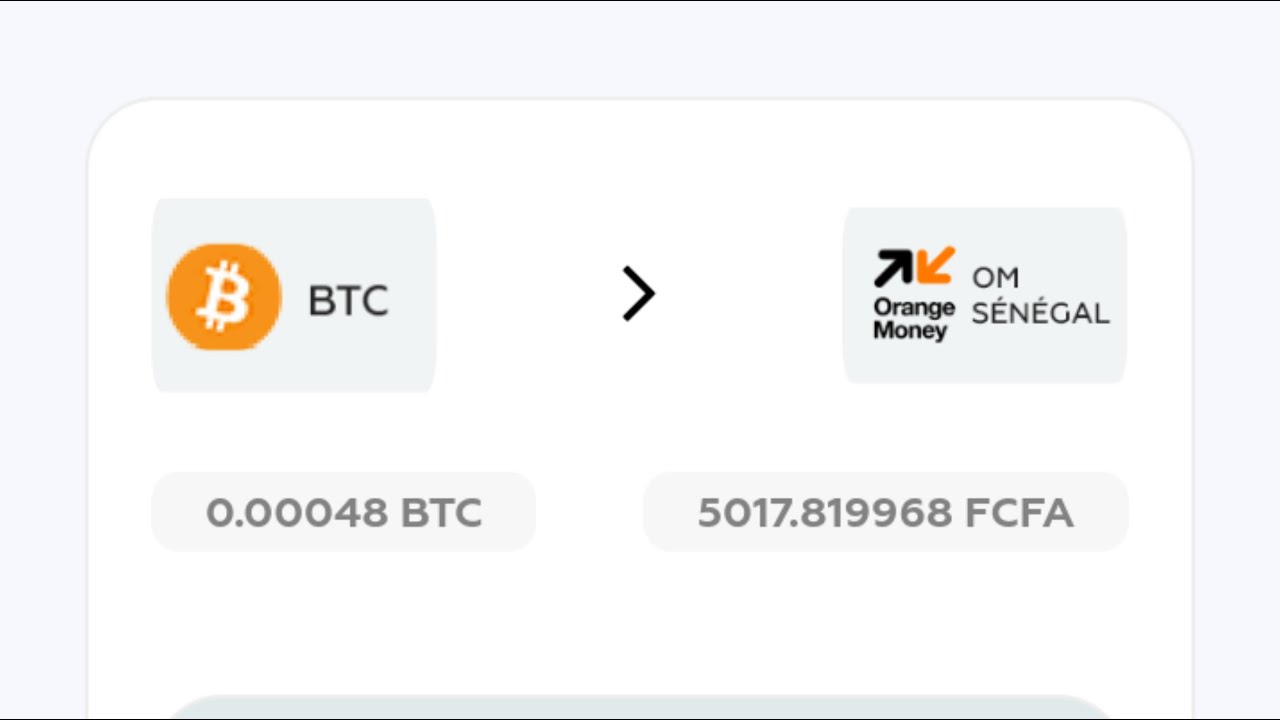Screen dimensions: 1280x720
Task: Expand the BTC currency dropdown card
Action: pos(293,294)
